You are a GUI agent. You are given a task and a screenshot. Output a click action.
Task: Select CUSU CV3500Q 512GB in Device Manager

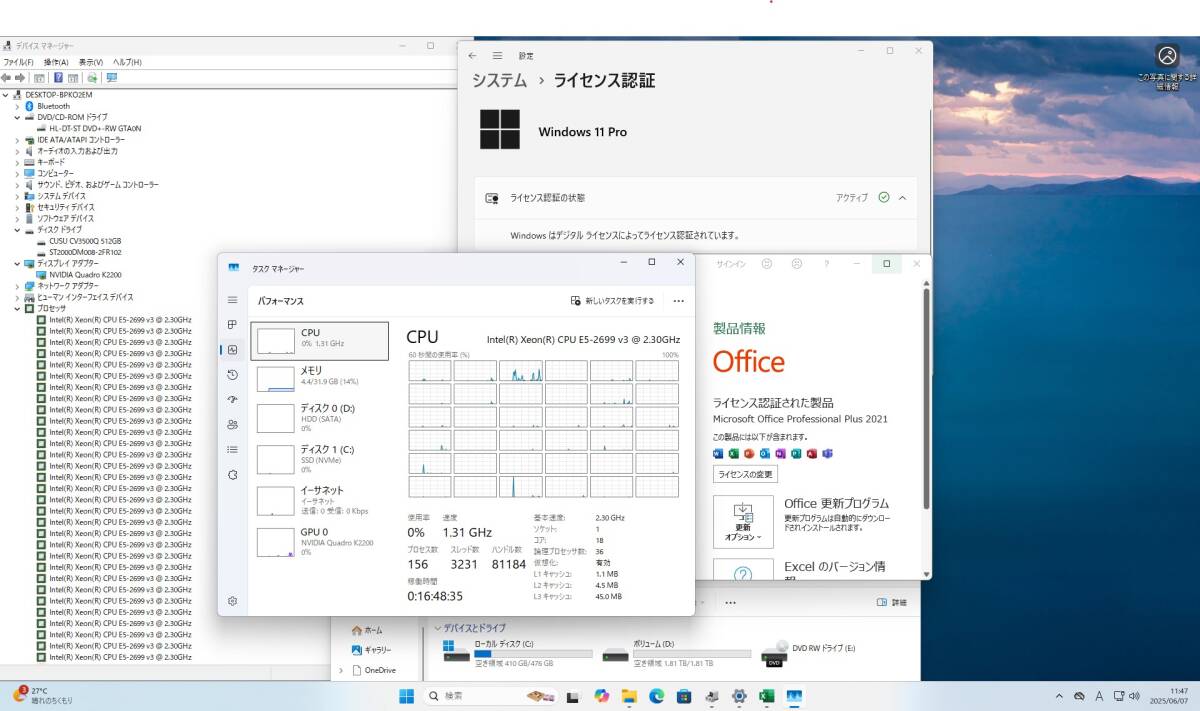click(85, 241)
